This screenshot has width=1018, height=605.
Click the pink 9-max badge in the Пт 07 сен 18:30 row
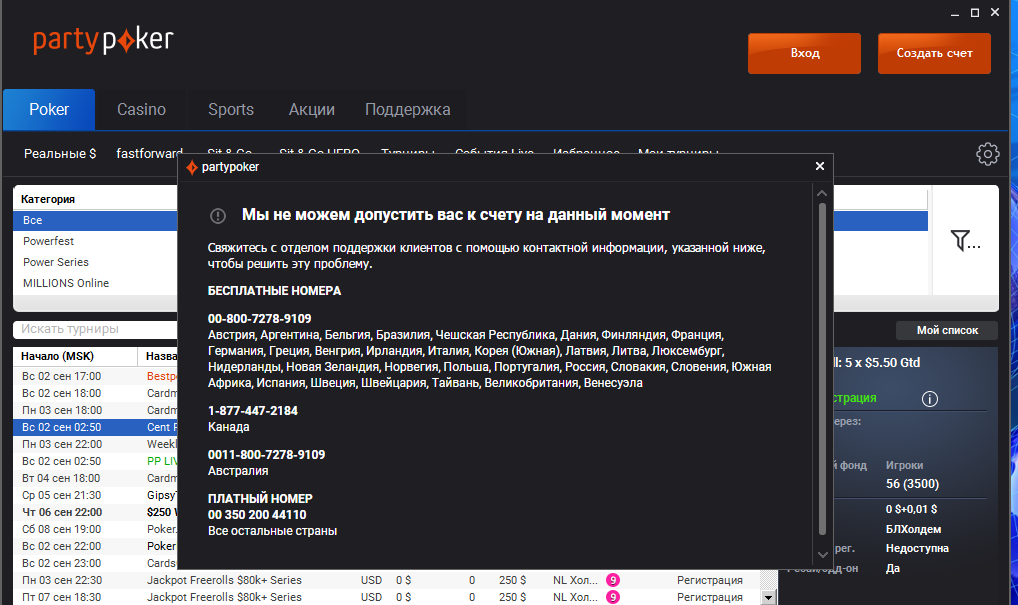pos(613,597)
